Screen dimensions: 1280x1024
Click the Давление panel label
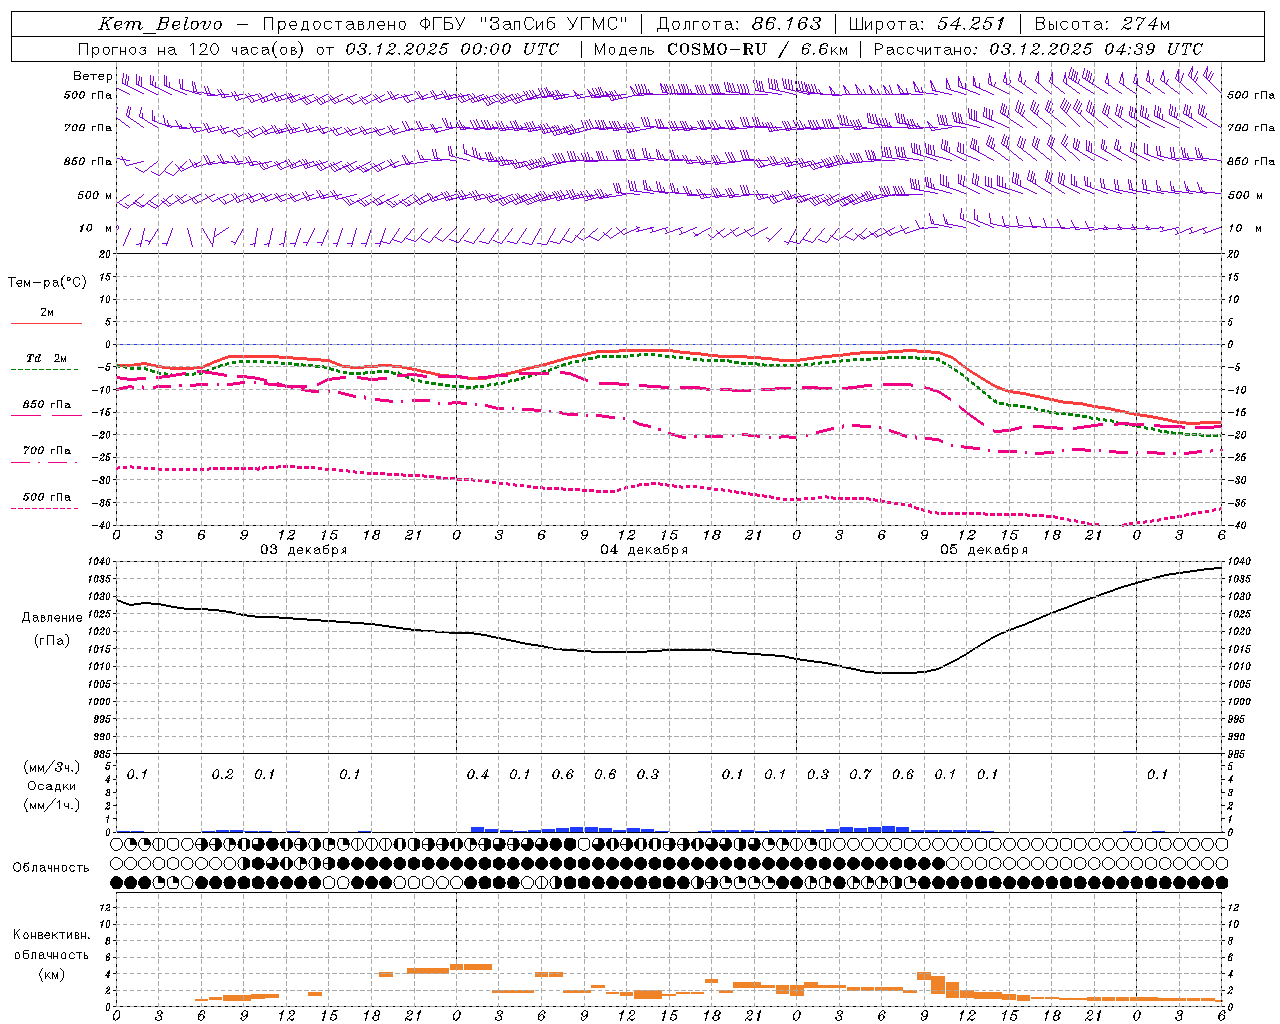pos(52,618)
